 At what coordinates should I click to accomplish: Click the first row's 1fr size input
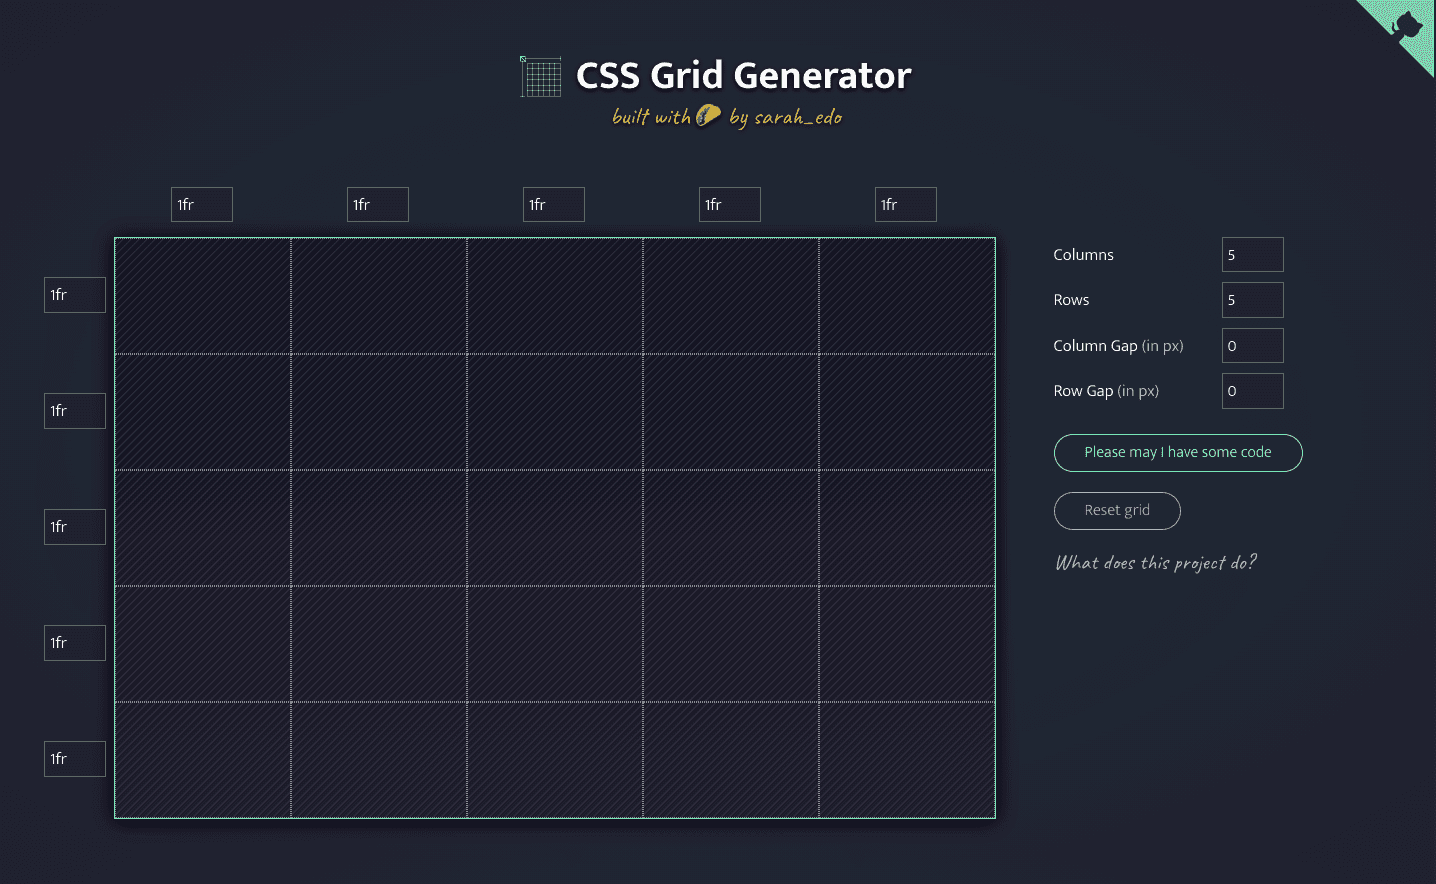[x=75, y=295]
